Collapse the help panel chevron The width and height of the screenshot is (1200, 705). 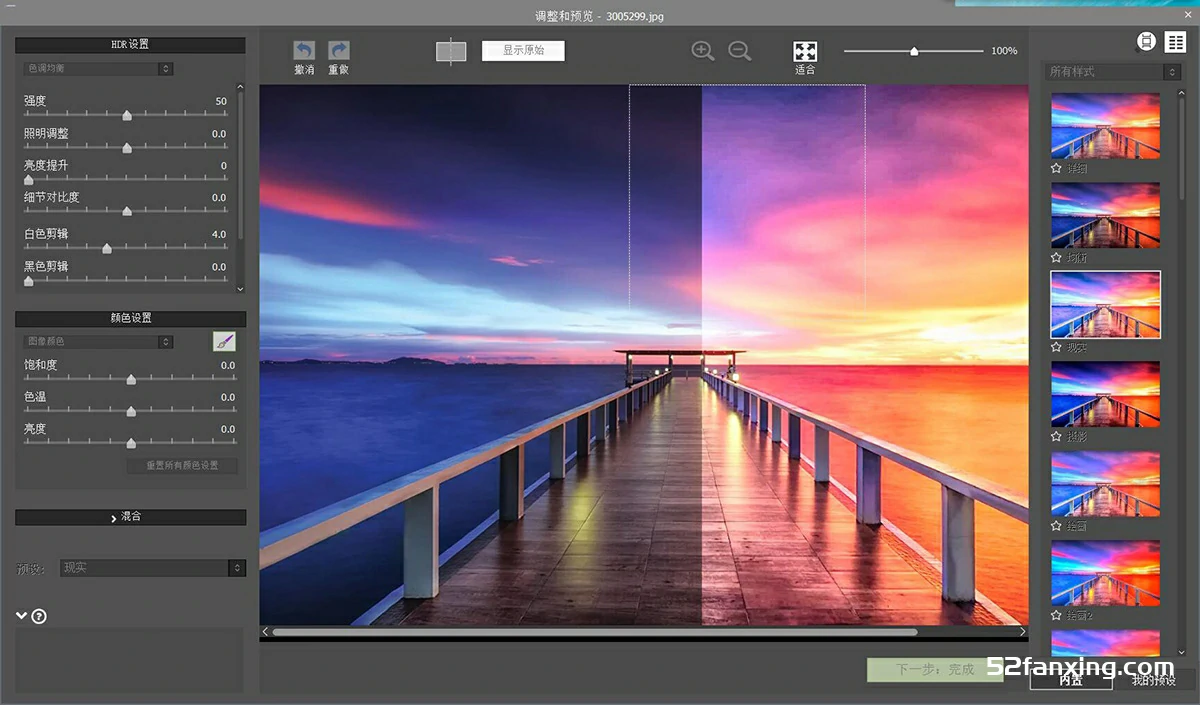[21, 616]
